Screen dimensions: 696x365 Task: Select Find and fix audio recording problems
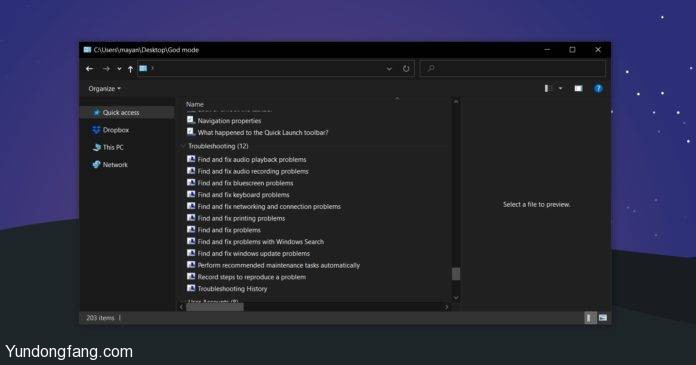[x=253, y=171]
